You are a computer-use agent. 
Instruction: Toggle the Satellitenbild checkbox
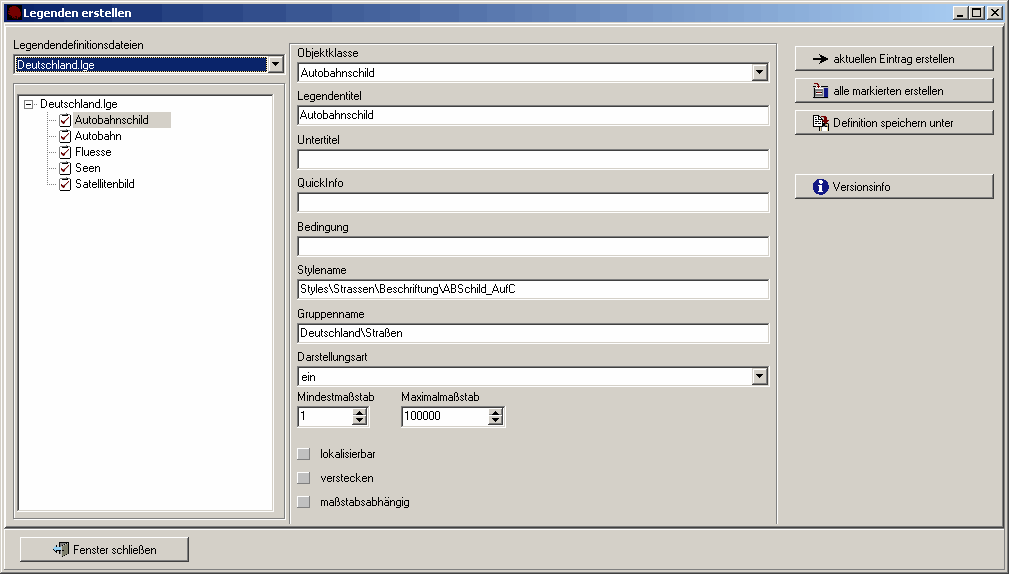[65, 184]
